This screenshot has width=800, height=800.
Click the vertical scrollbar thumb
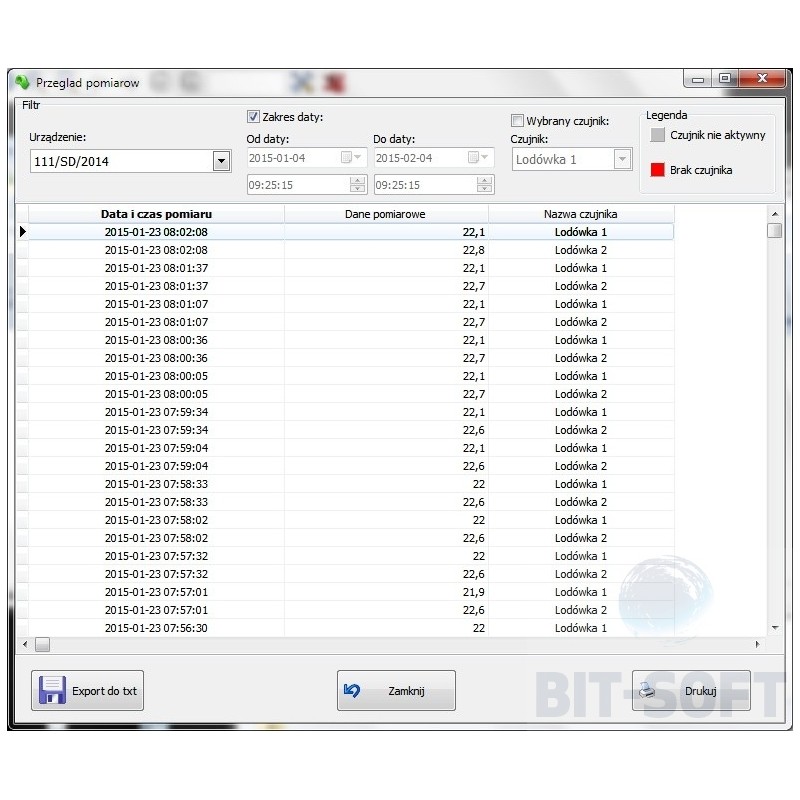click(x=774, y=231)
